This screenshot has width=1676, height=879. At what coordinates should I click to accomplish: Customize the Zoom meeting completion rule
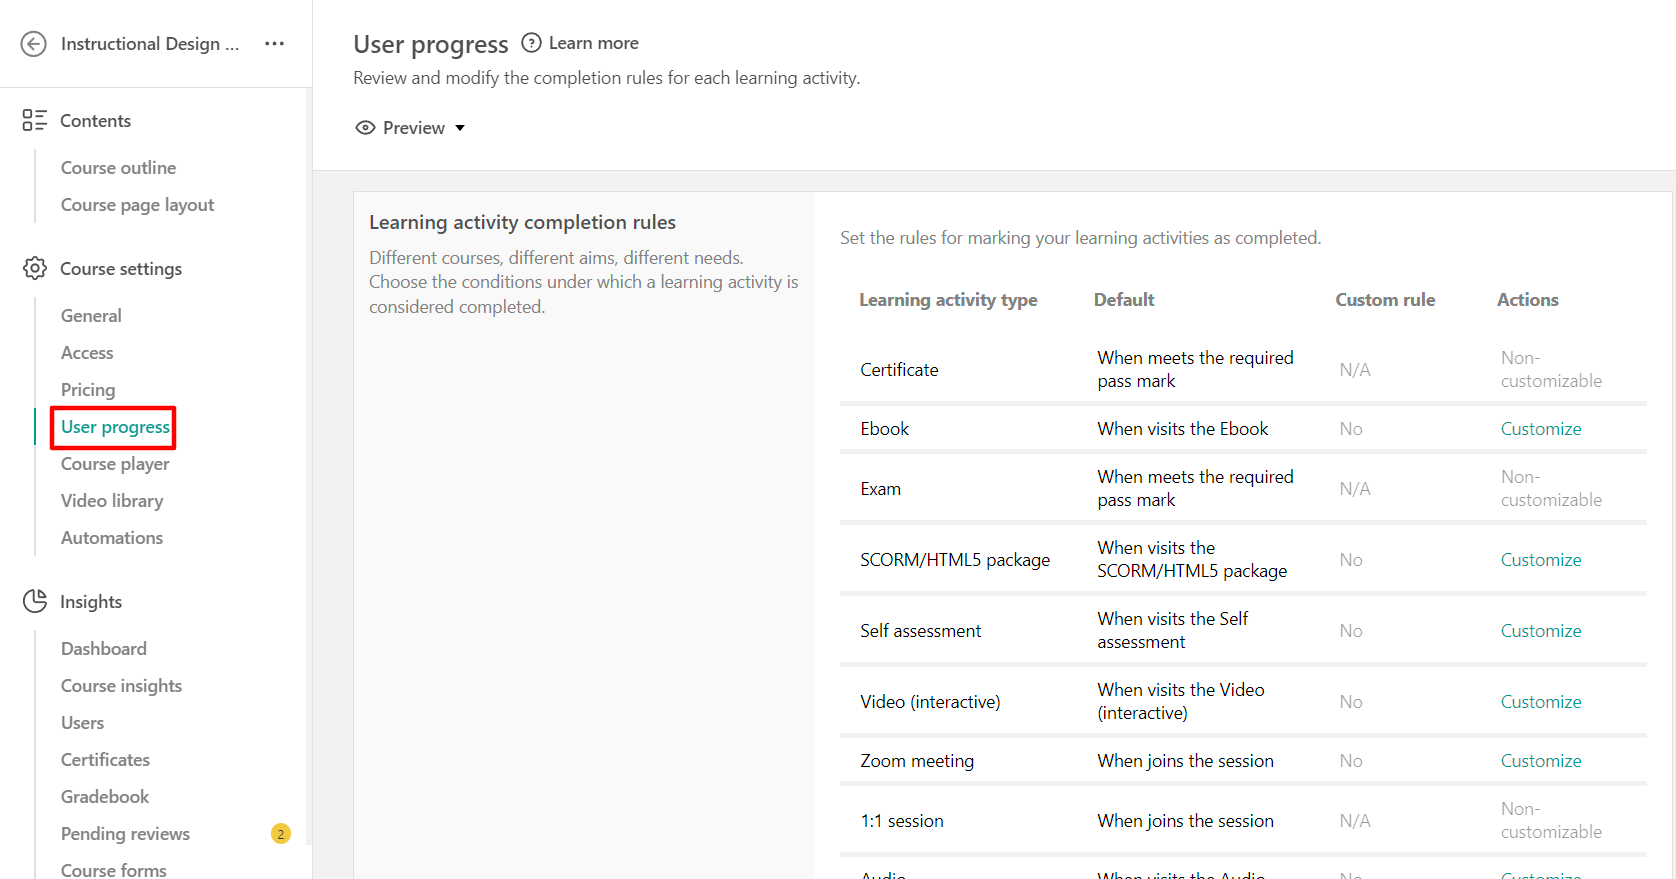coord(1541,761)
